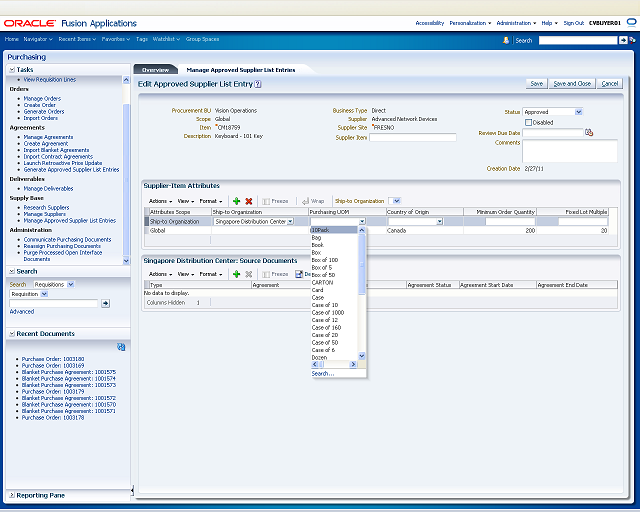Open the Personalization menu
Viewport: 640px width, 512px height.
[x=470, y=23]
